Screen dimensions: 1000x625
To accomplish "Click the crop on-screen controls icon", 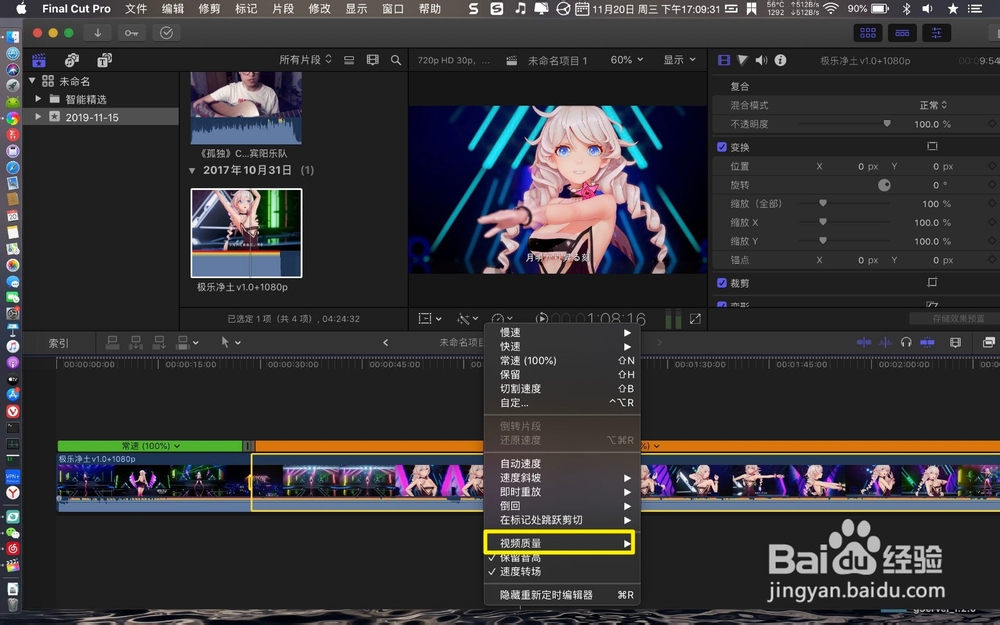I will tap(932, 283).
